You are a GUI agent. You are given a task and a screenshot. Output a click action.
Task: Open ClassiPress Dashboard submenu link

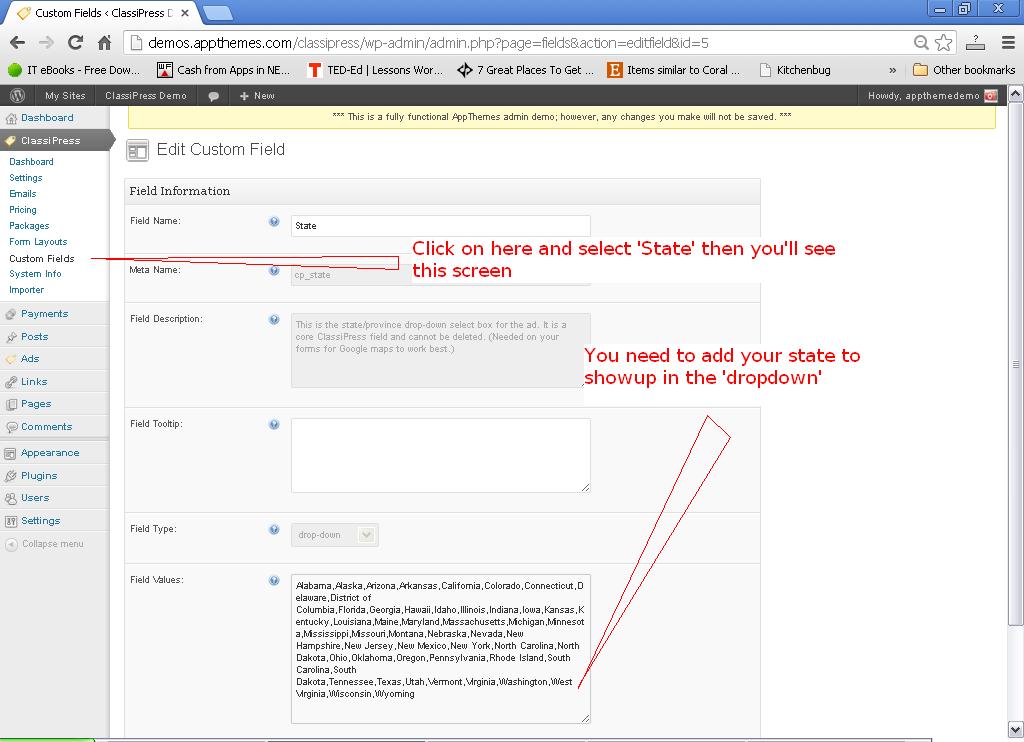[31, 162]
